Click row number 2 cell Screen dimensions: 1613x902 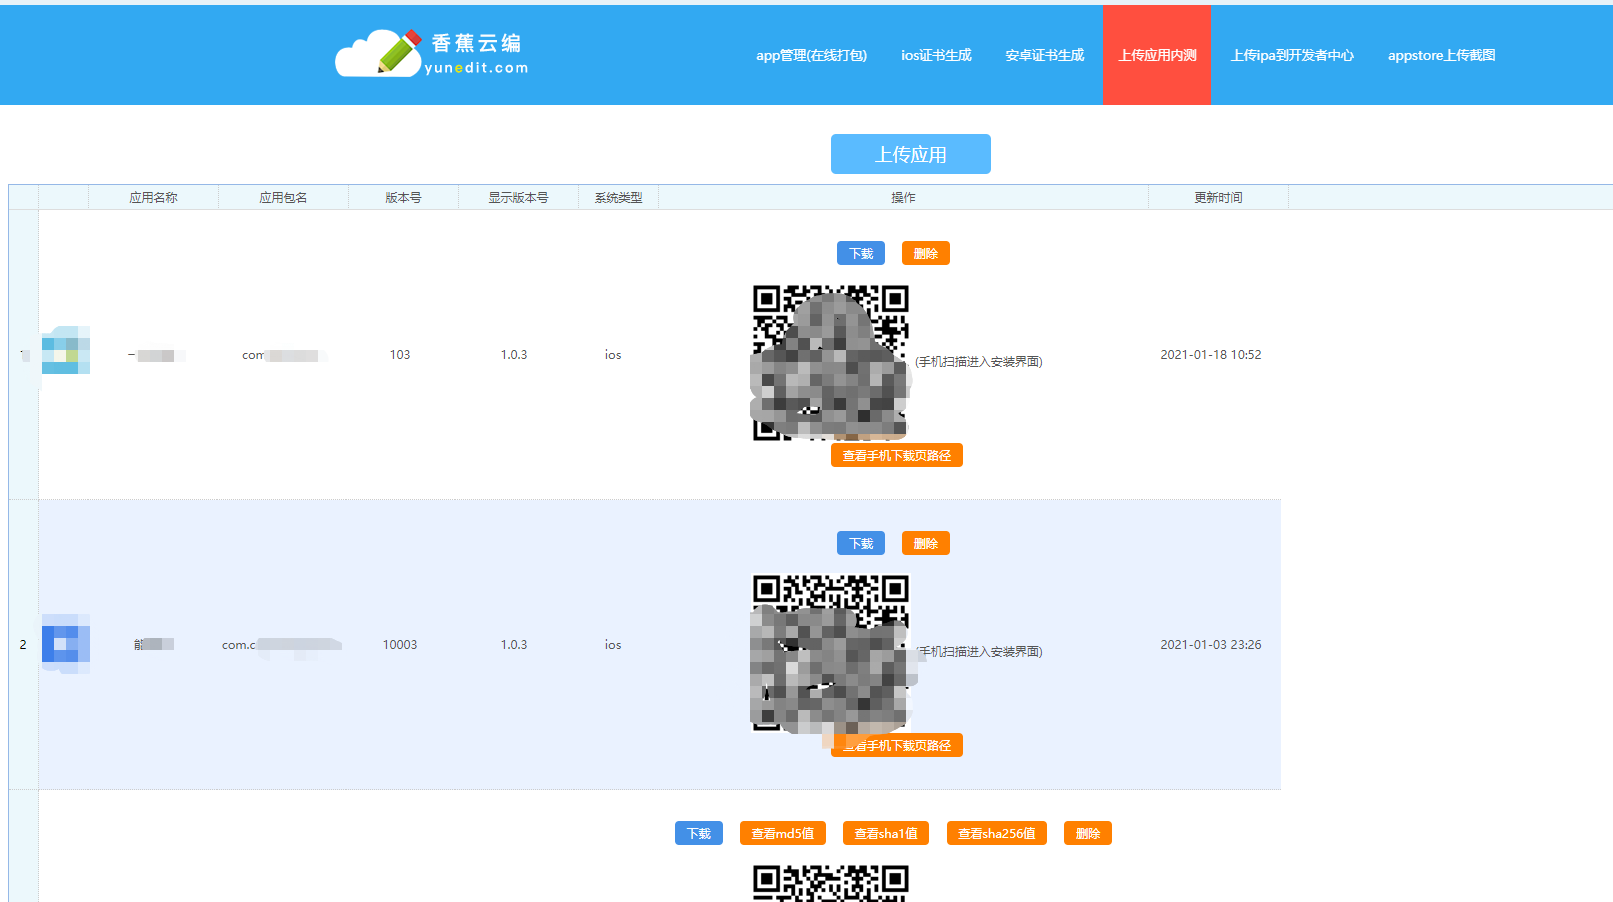click(23, 645)
